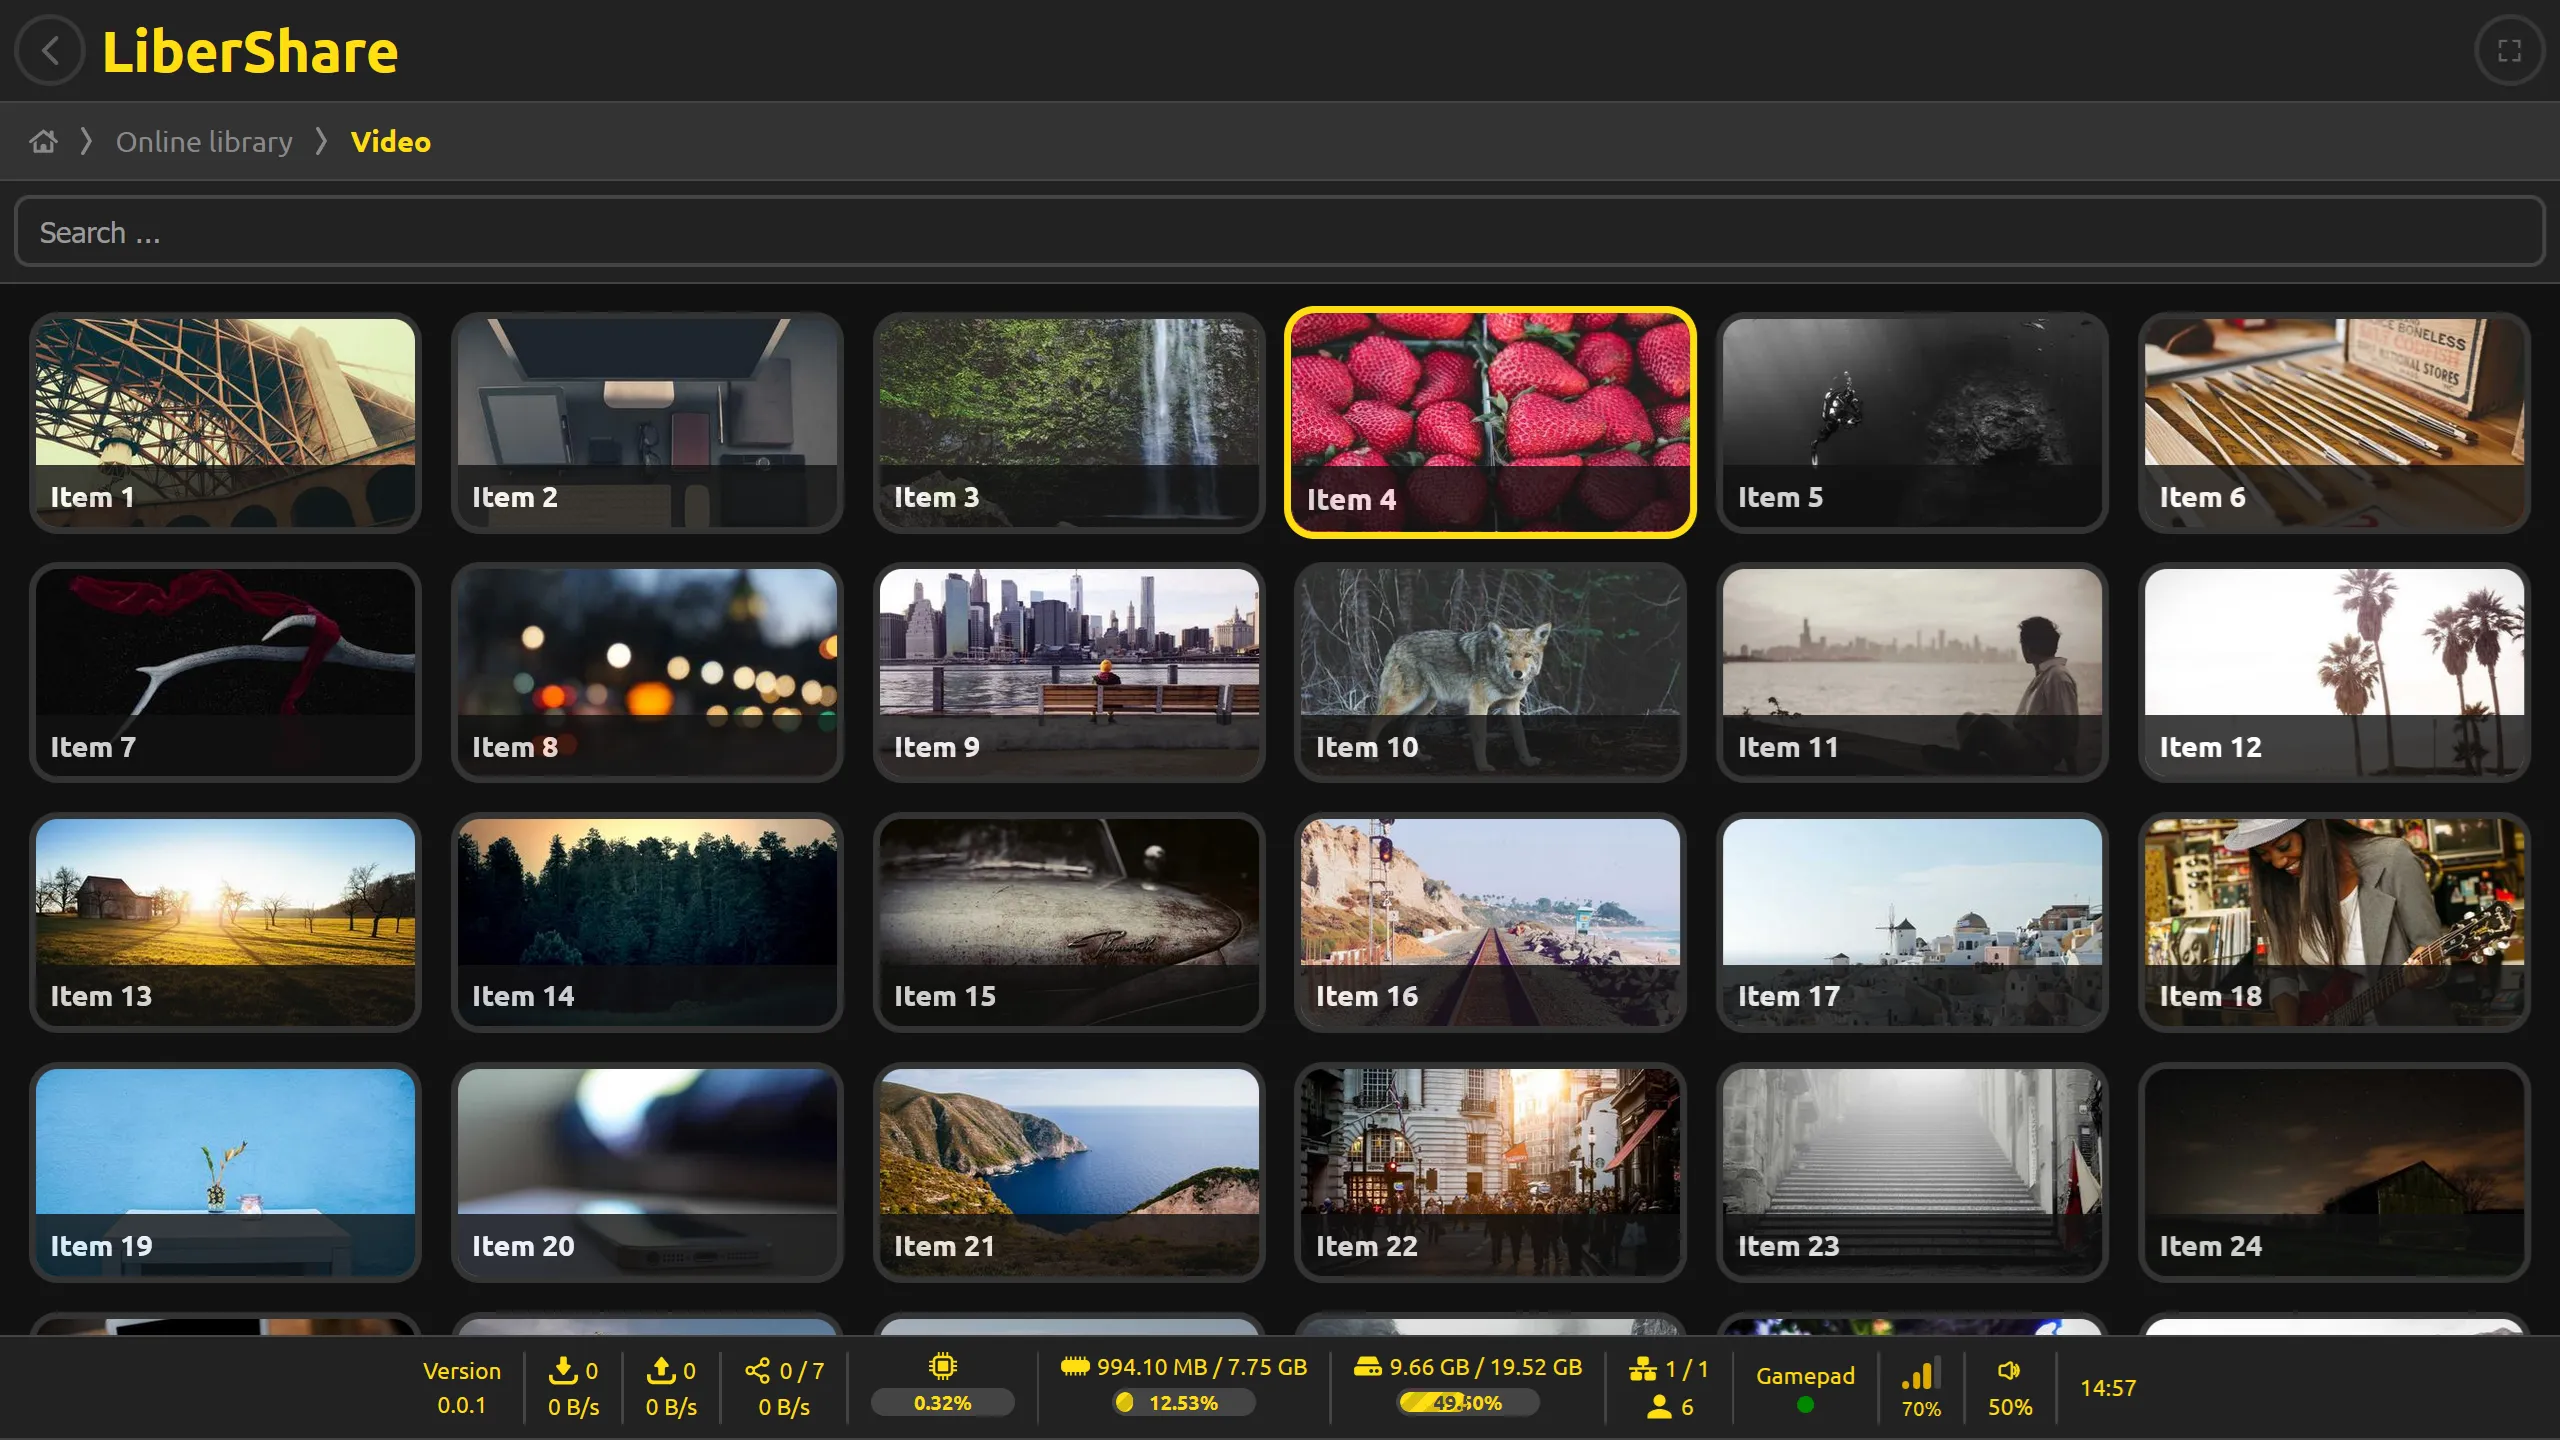Image resolution: width=2560 pixels, height=1440 pixels.
Task: Click the volume speaker icon
Action: pyautogui.click(x=2008, y=1370)
